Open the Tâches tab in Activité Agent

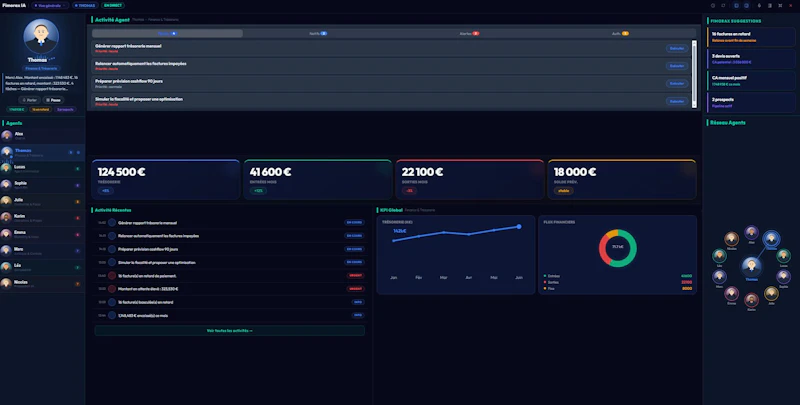[x=167, y=33]
